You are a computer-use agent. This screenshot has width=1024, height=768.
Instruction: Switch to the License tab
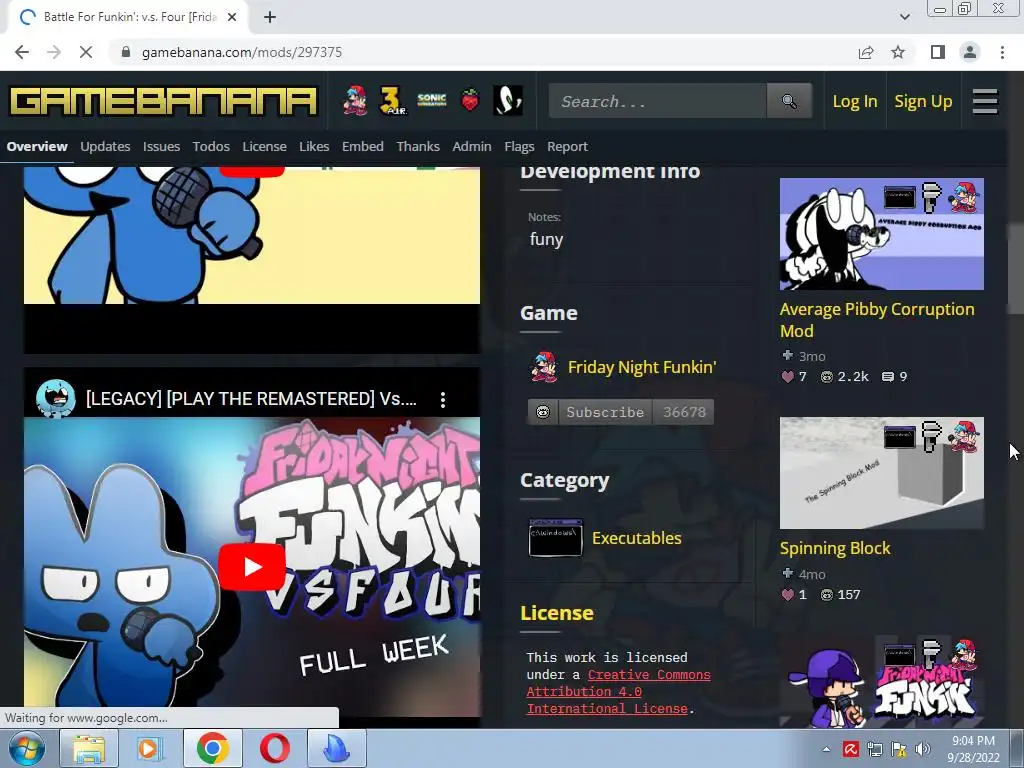[264, 146]
